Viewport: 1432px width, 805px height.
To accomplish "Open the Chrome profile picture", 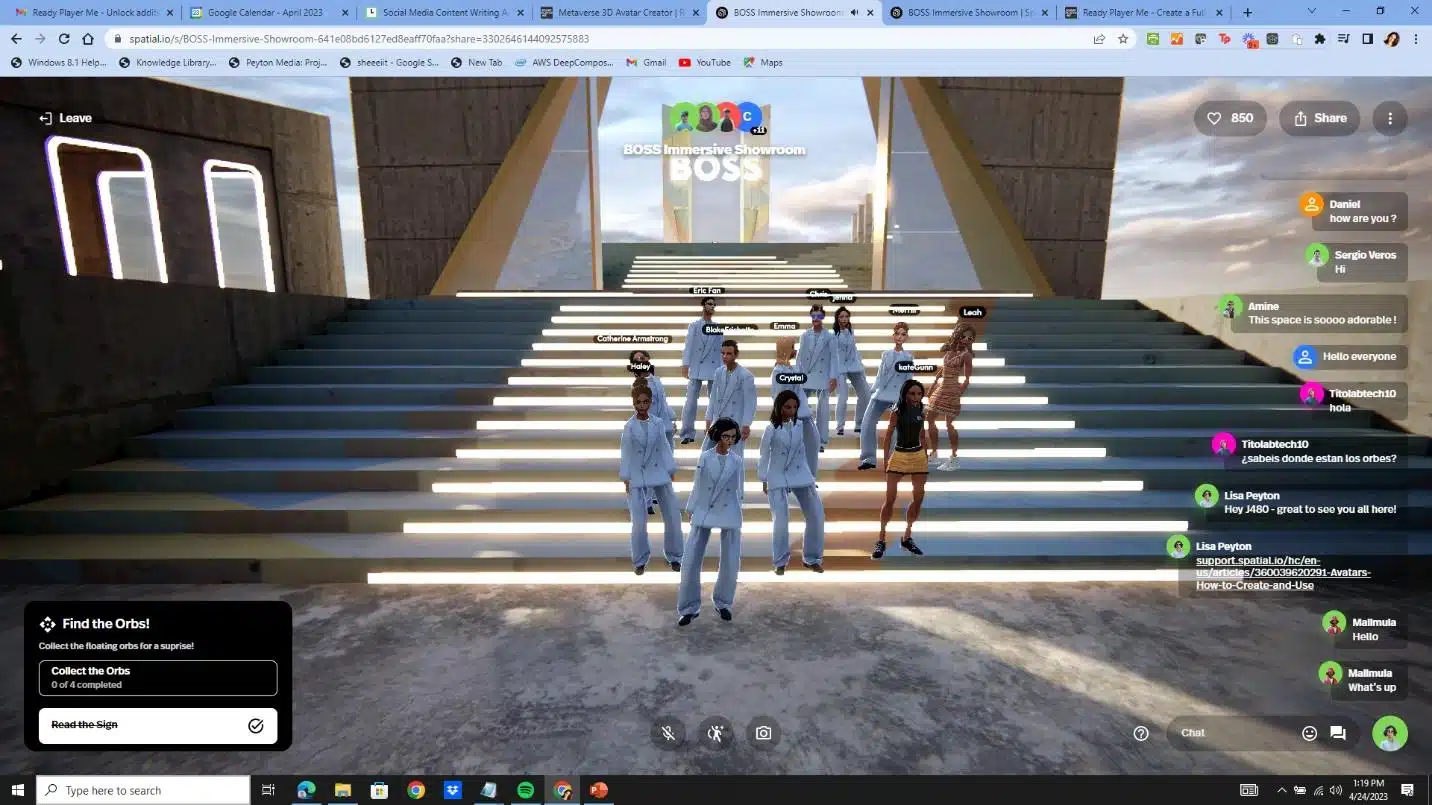I will (1392, 39).
